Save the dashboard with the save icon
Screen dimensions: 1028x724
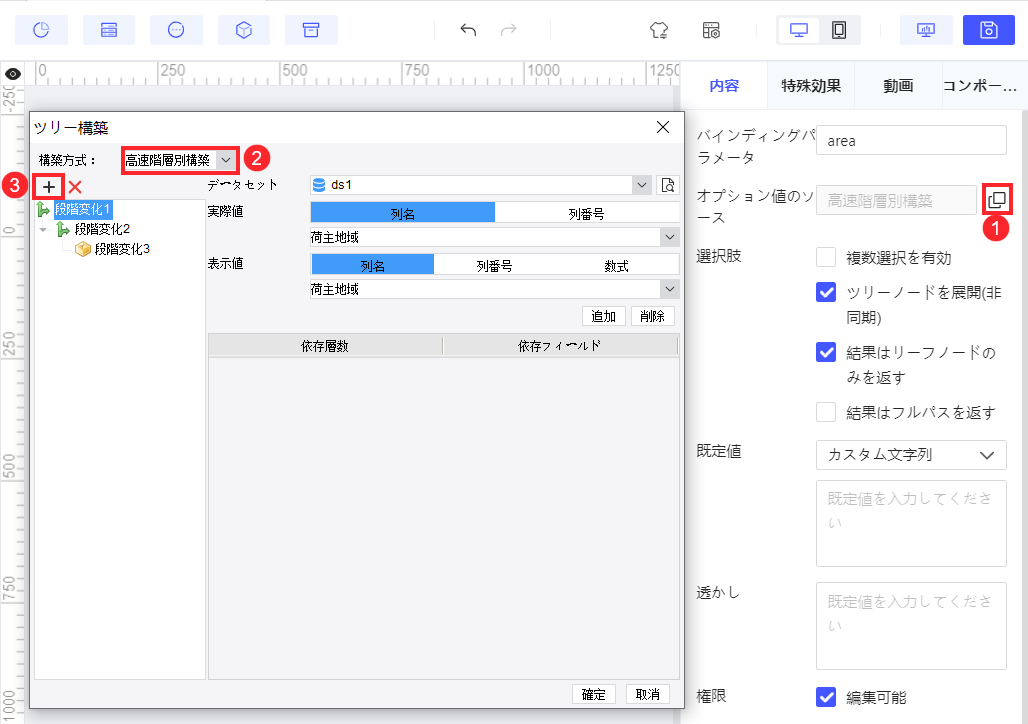(x=989, y=30)
